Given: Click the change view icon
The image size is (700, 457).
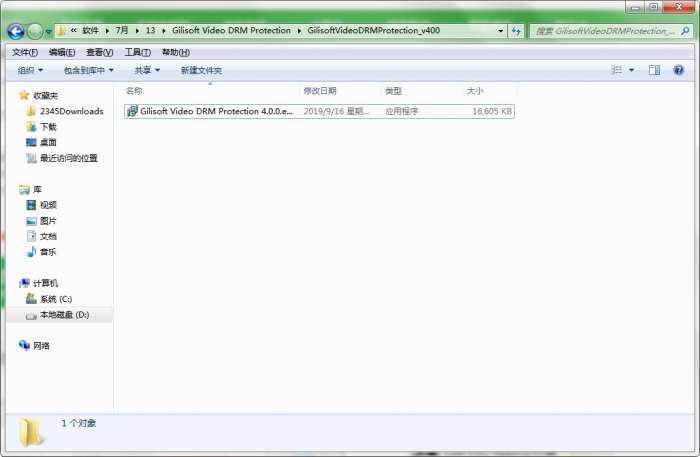Looking at the screenshot, I should point(617,70).
